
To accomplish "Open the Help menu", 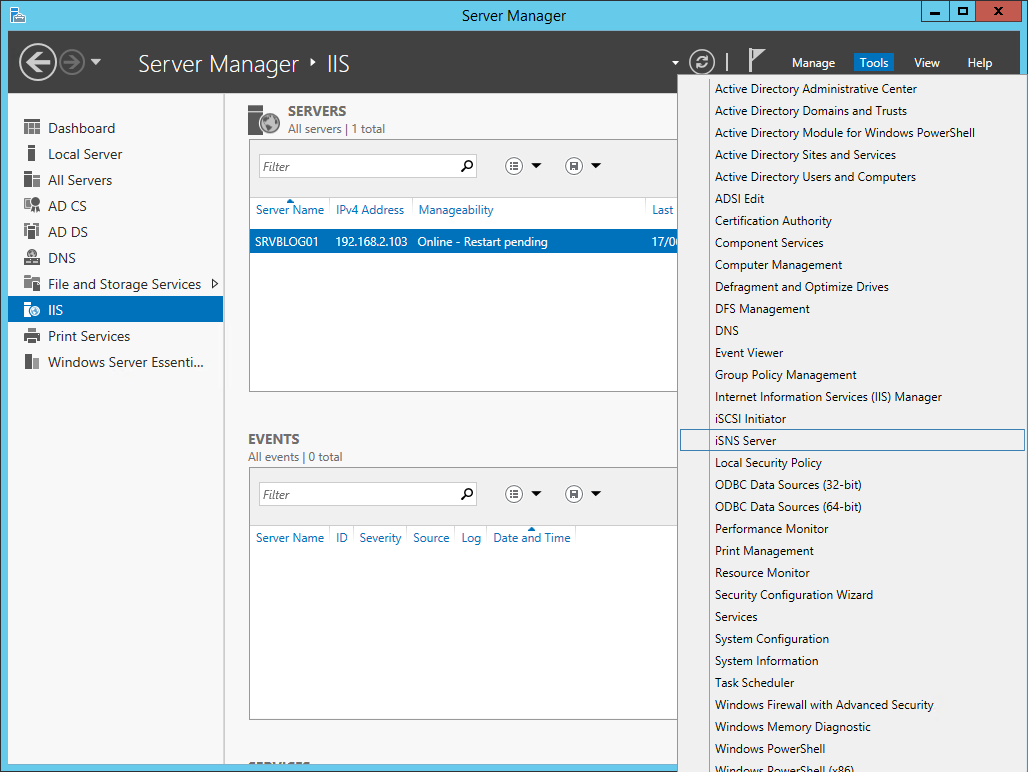I will 979,63.
